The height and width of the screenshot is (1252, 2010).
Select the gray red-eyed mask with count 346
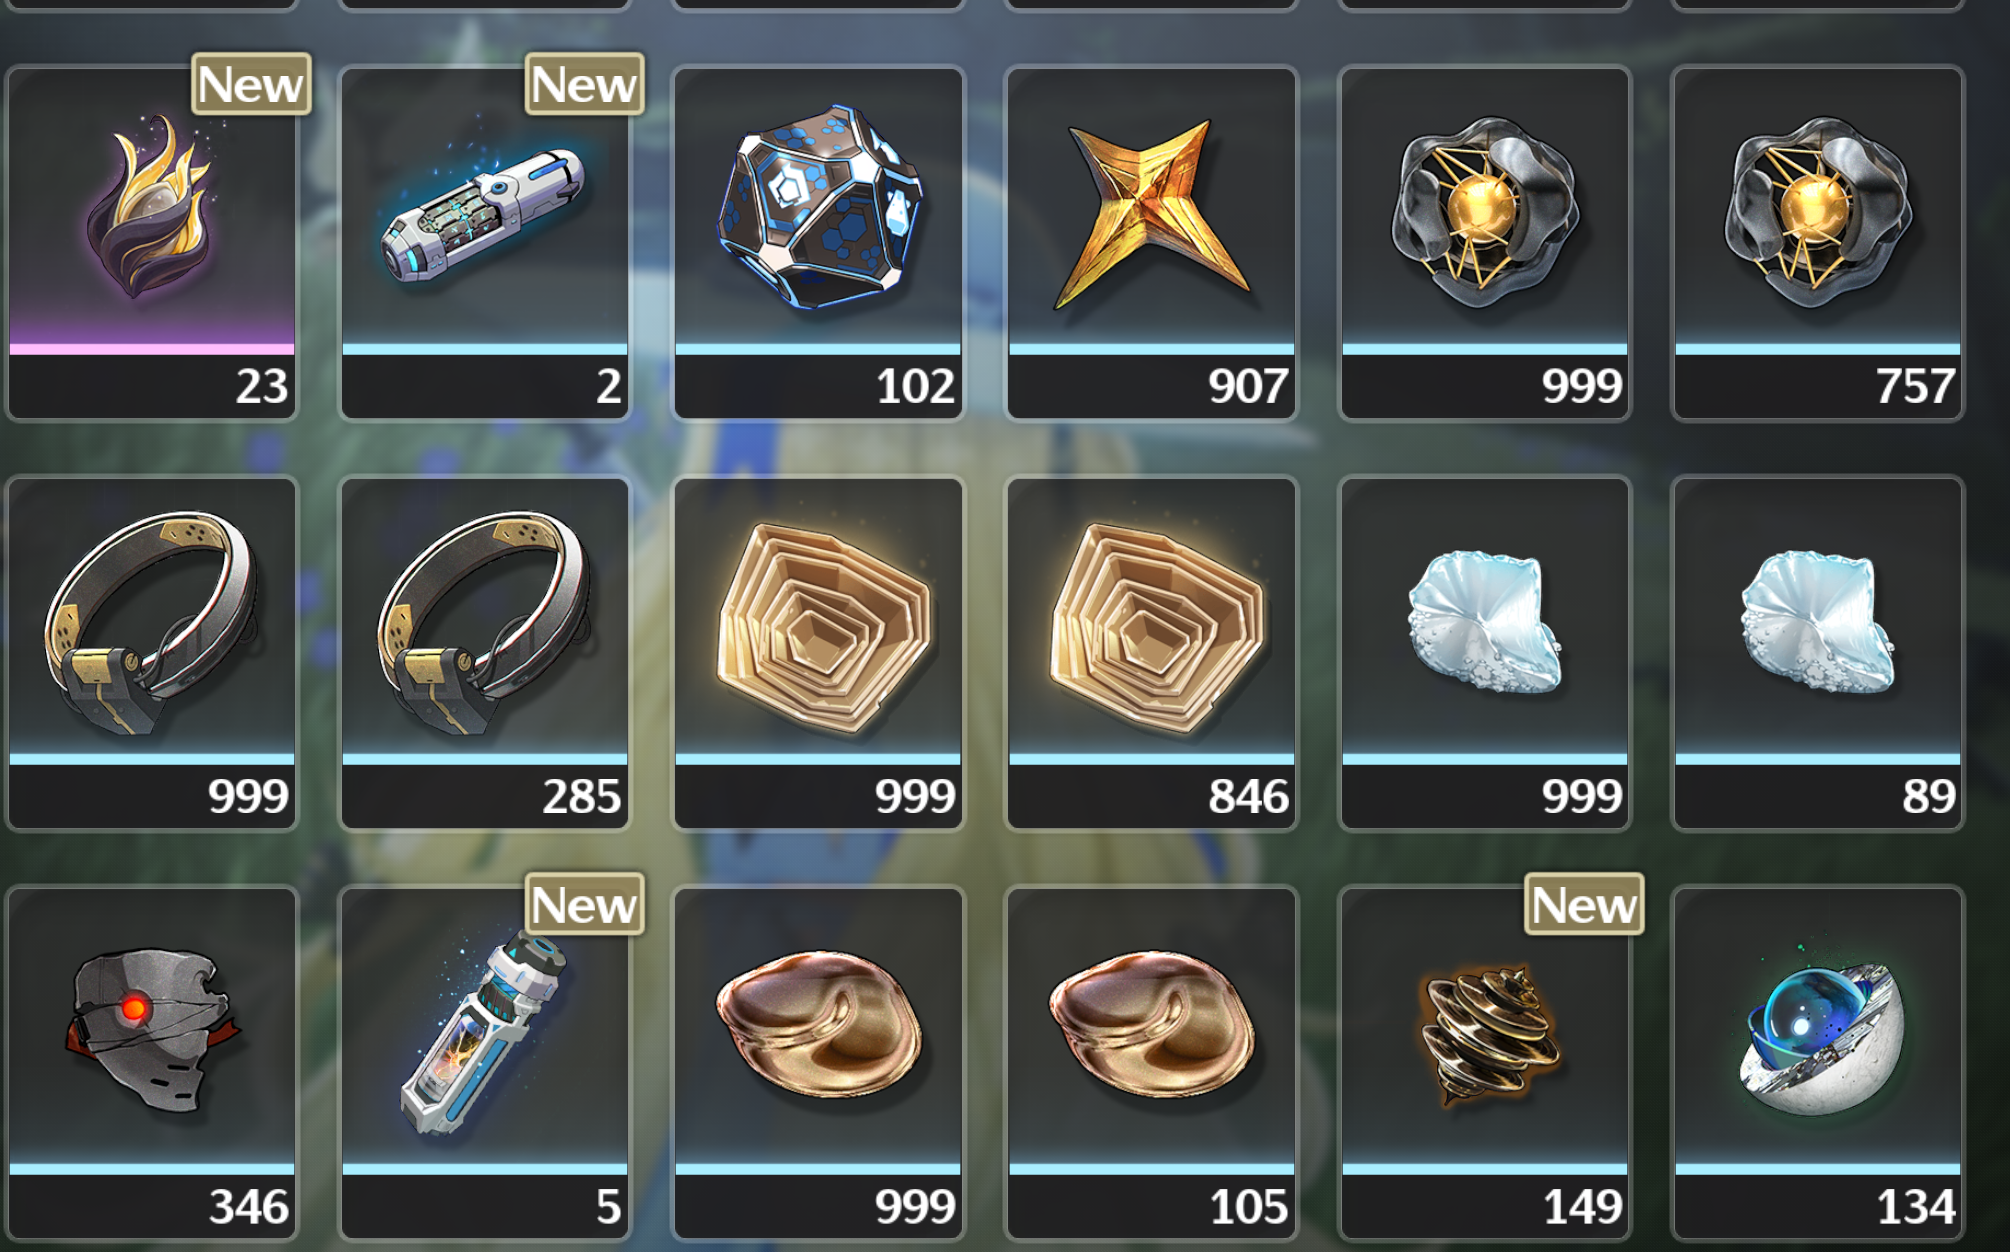coord(152,1063)
